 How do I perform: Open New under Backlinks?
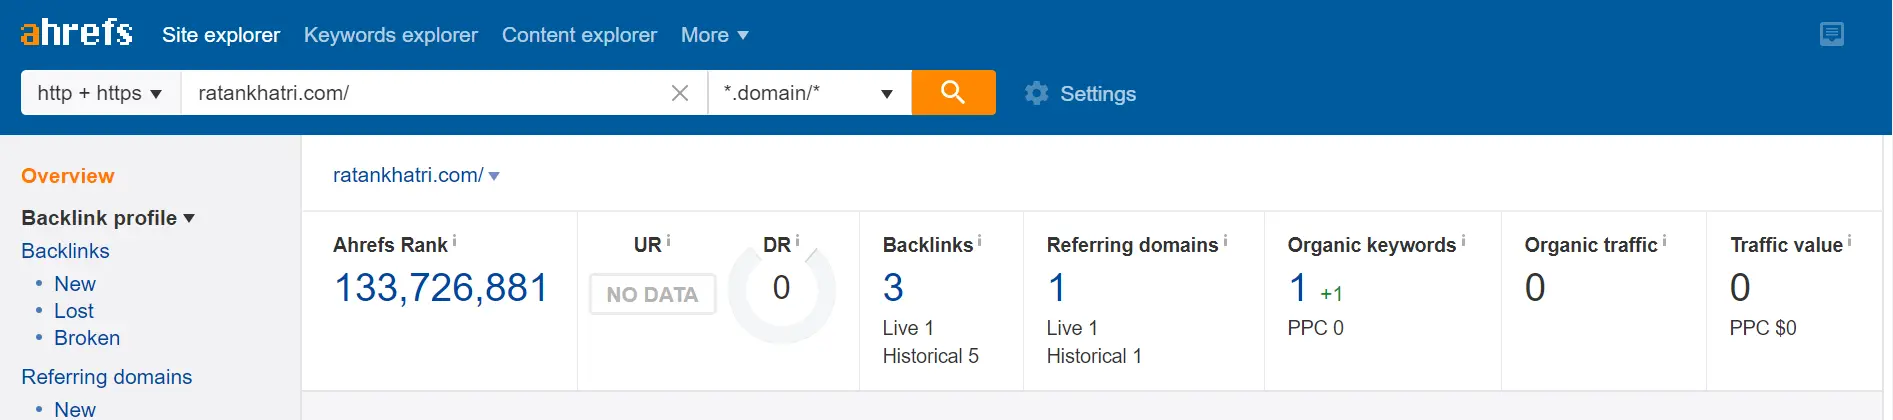click(x=75, y=284)
